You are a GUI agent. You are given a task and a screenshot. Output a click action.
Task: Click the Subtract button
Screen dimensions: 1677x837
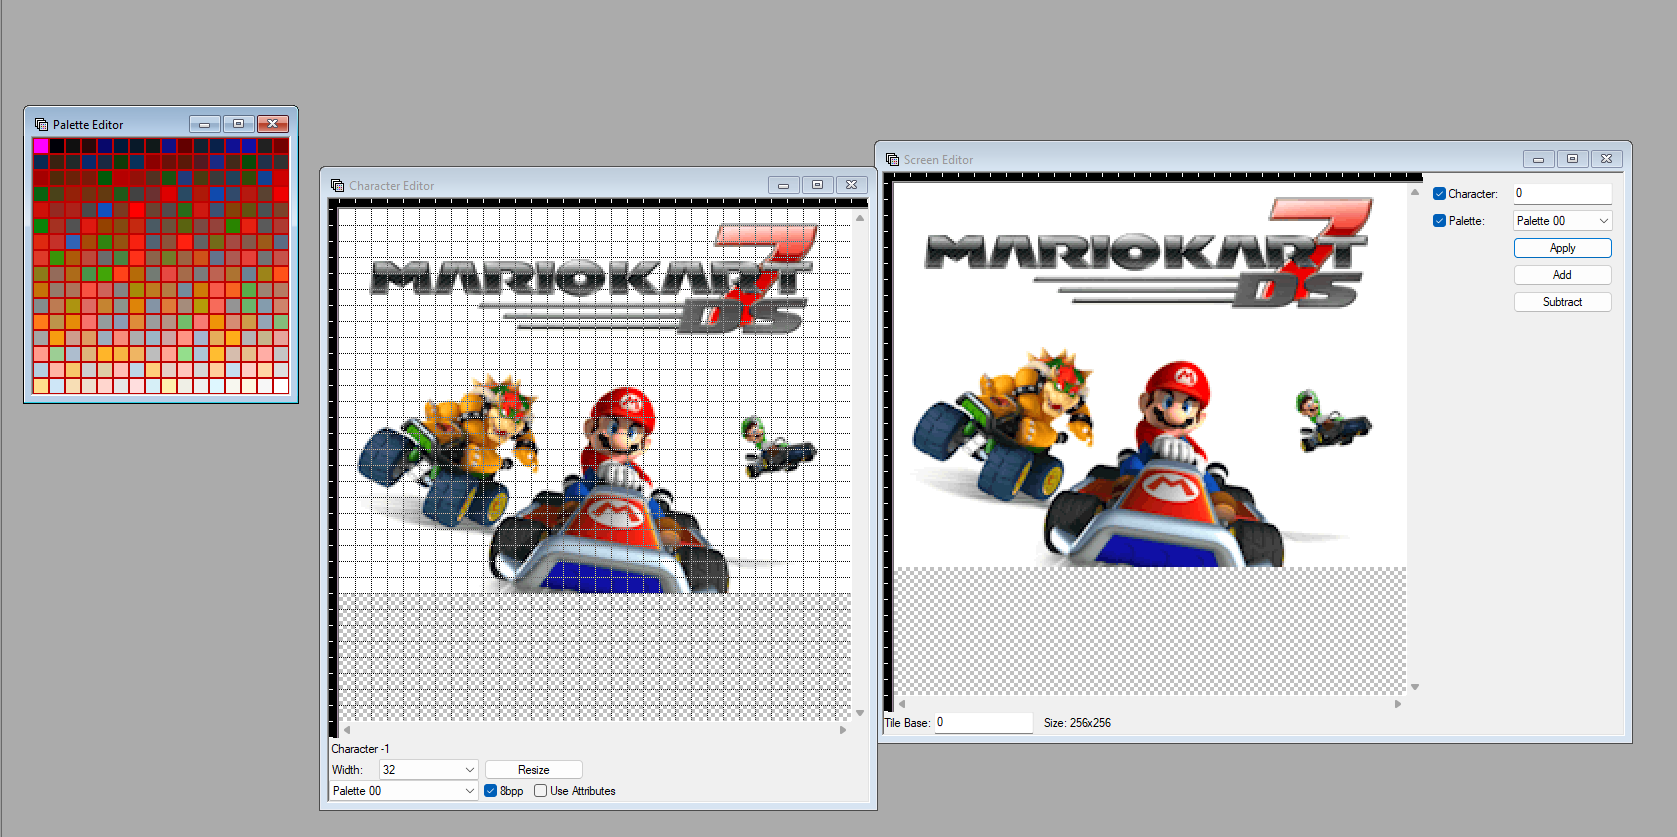click(1562, 302)
